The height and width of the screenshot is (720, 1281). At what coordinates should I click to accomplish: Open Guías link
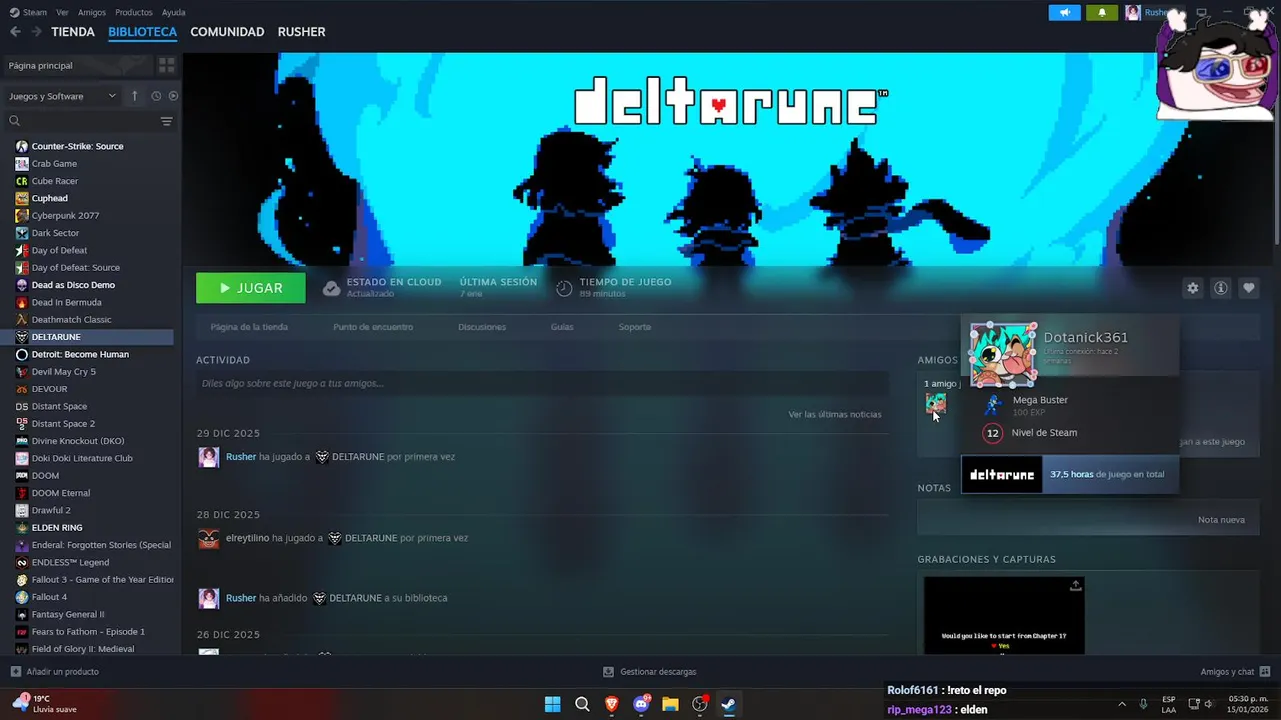(562, 327)
